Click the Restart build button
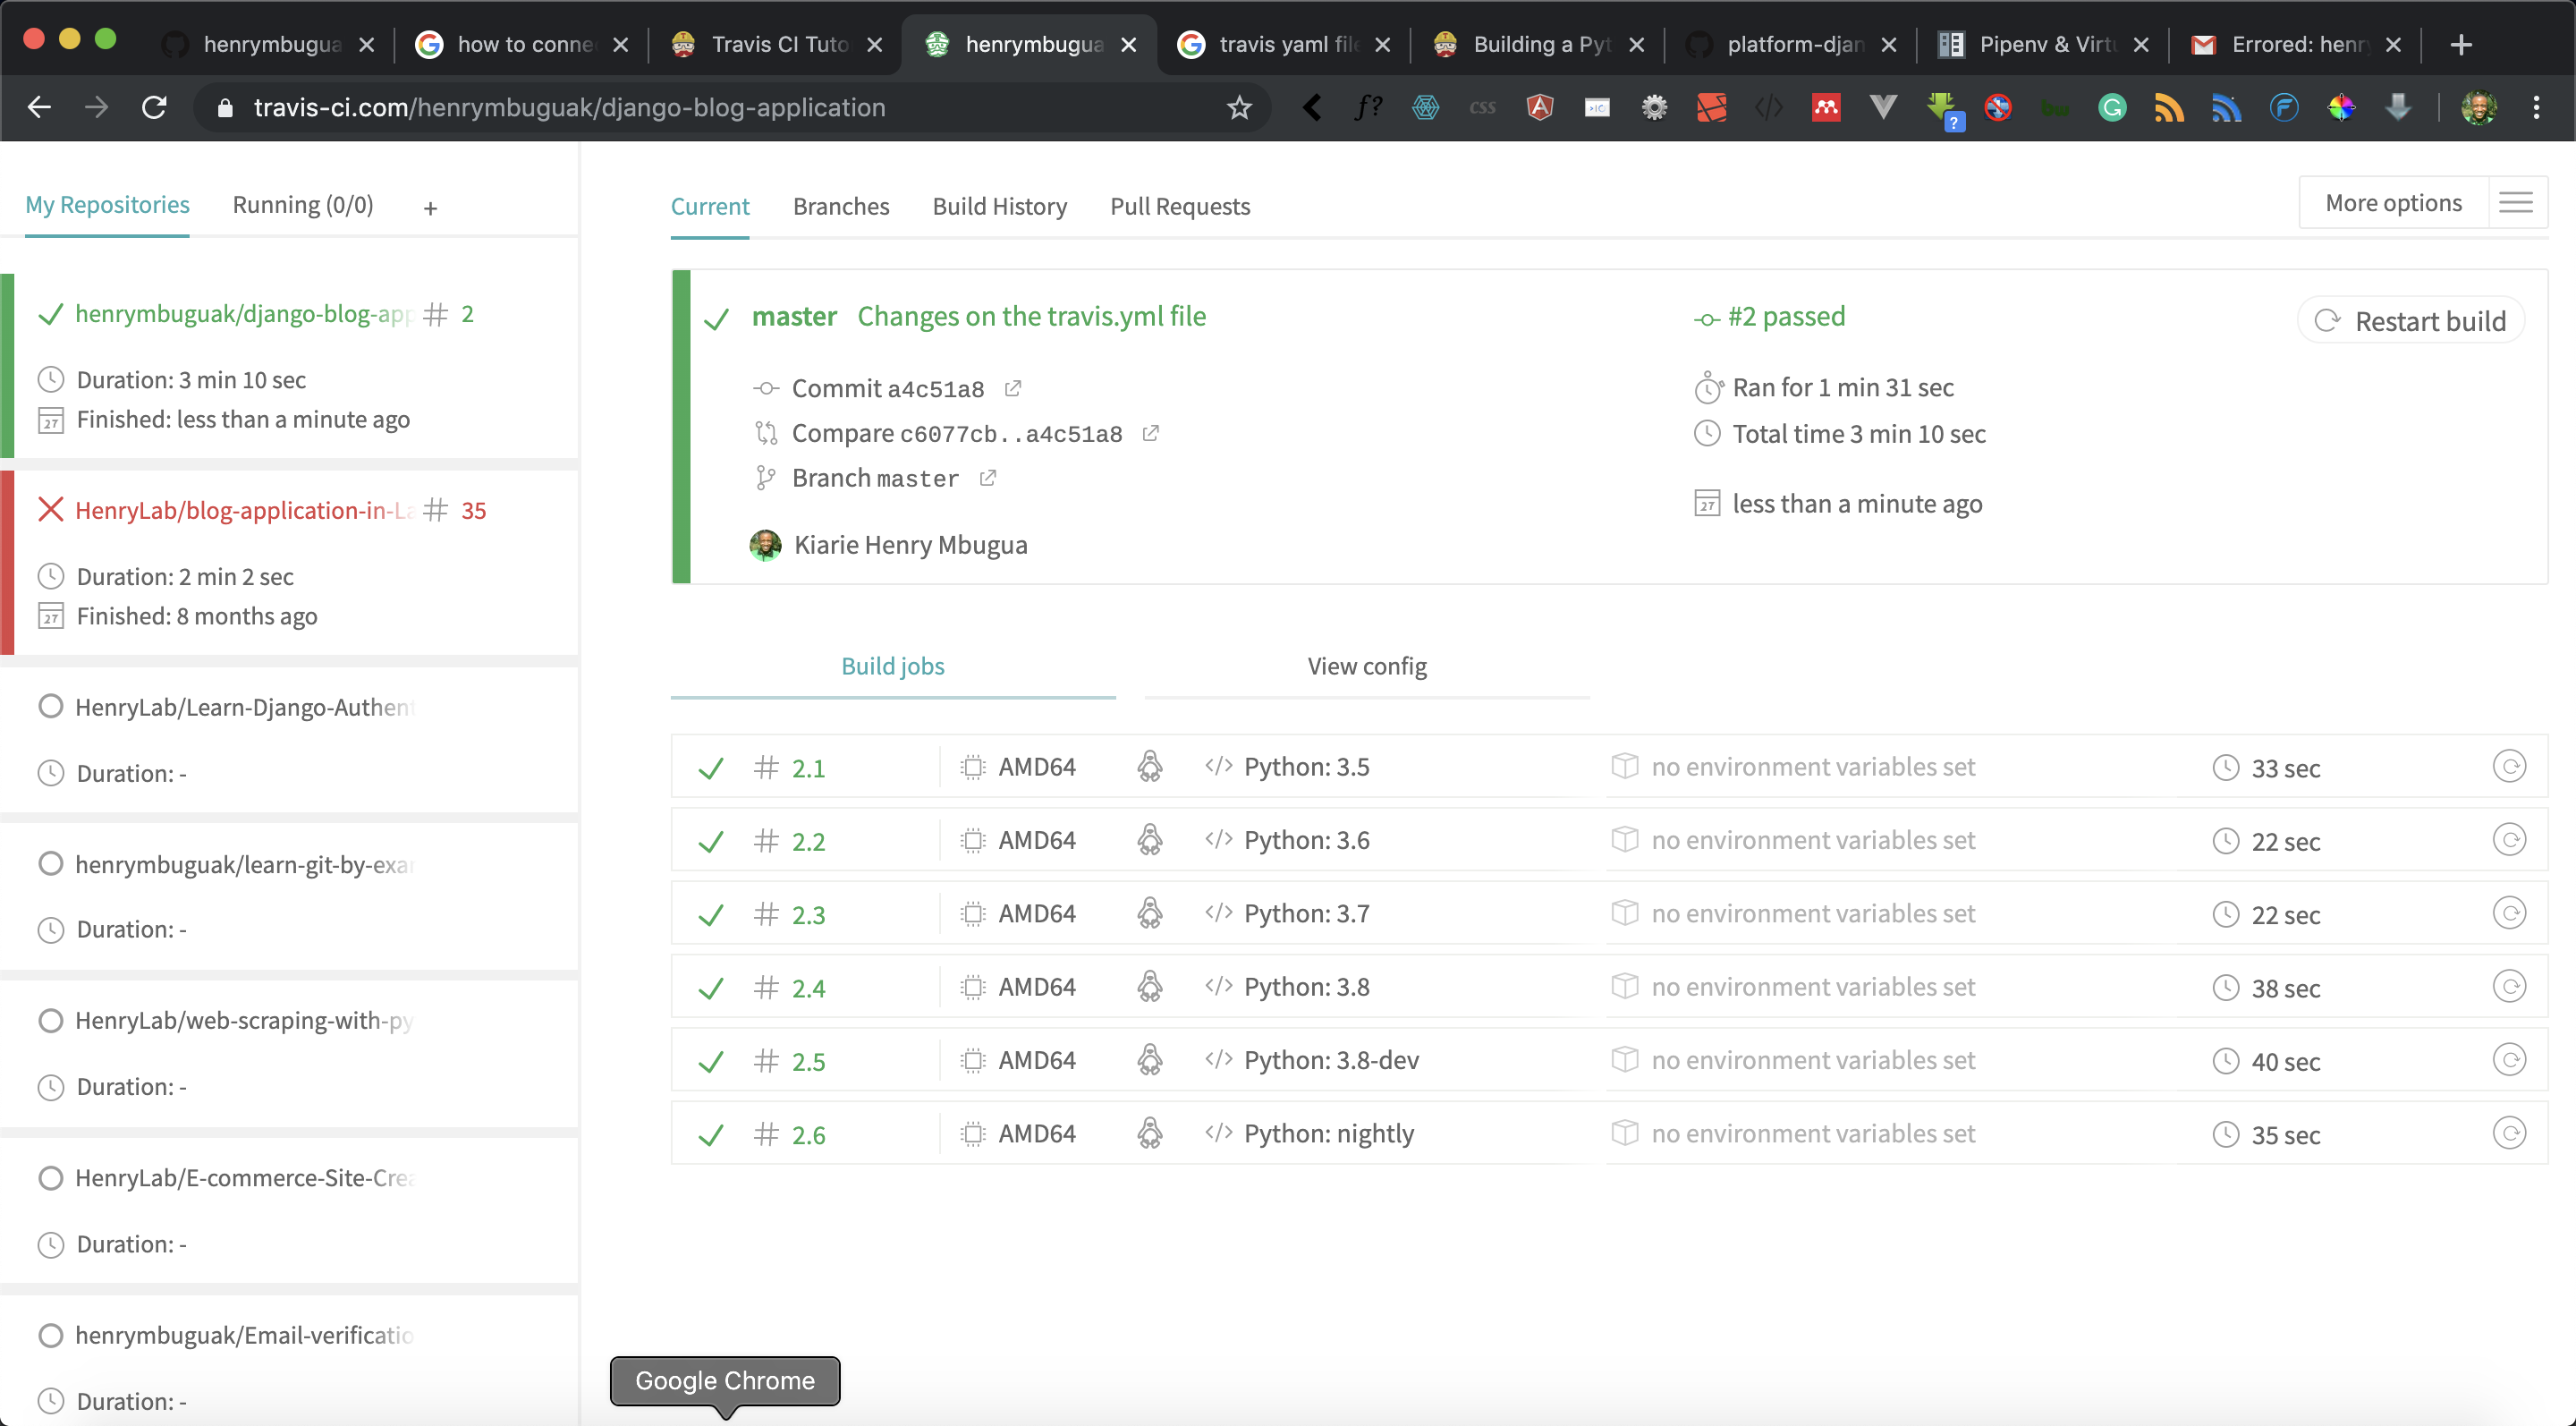This screenshot has width=2576, height=1426. coord(2410,321)
